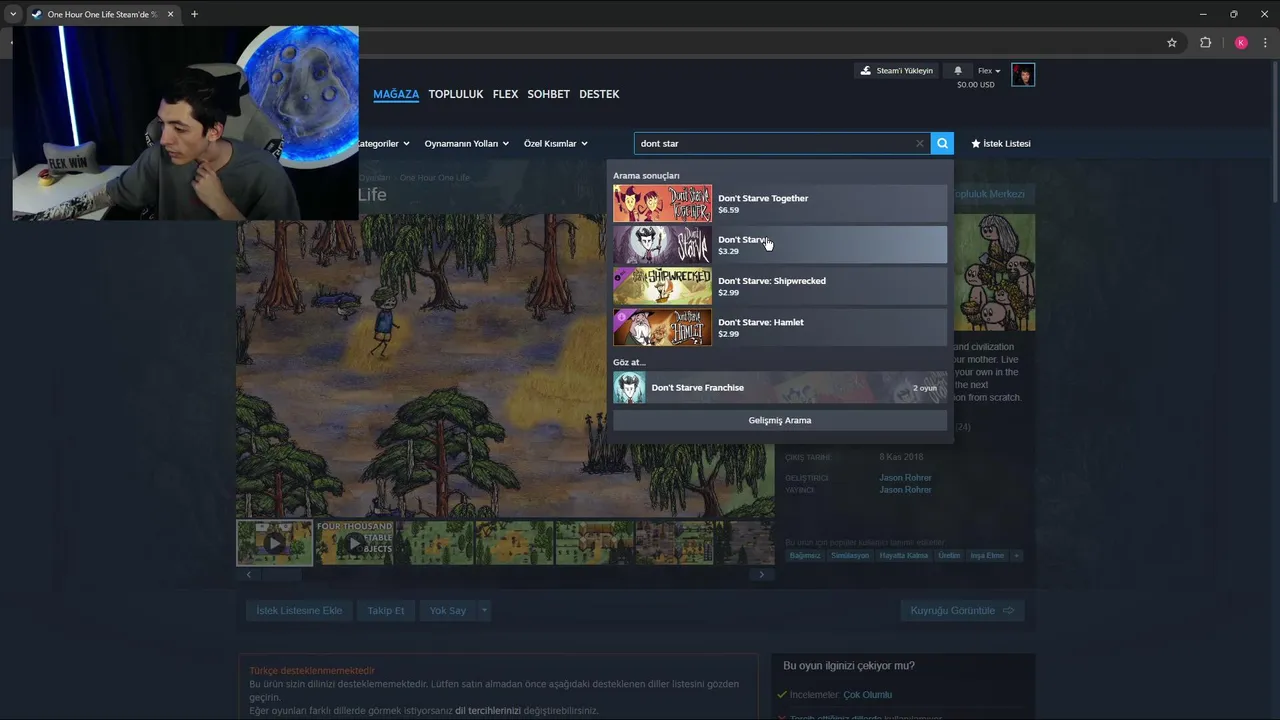Click the Üretim tag
The height and width of the screenshot is (720, 1280).
[x=949, y=555]
